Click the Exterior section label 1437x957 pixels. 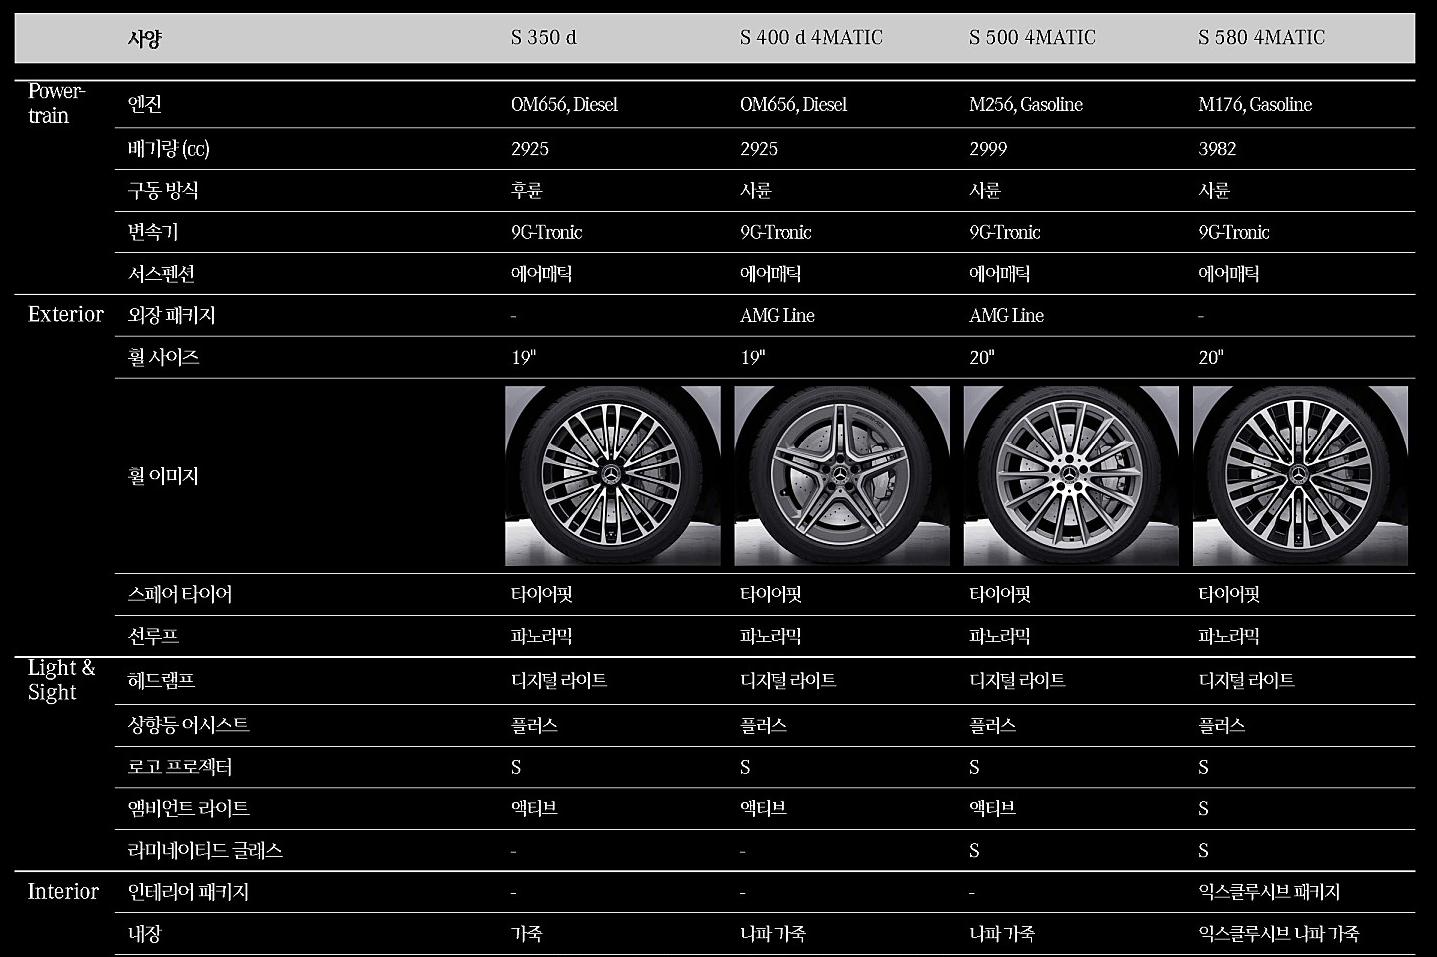point(65,314)
